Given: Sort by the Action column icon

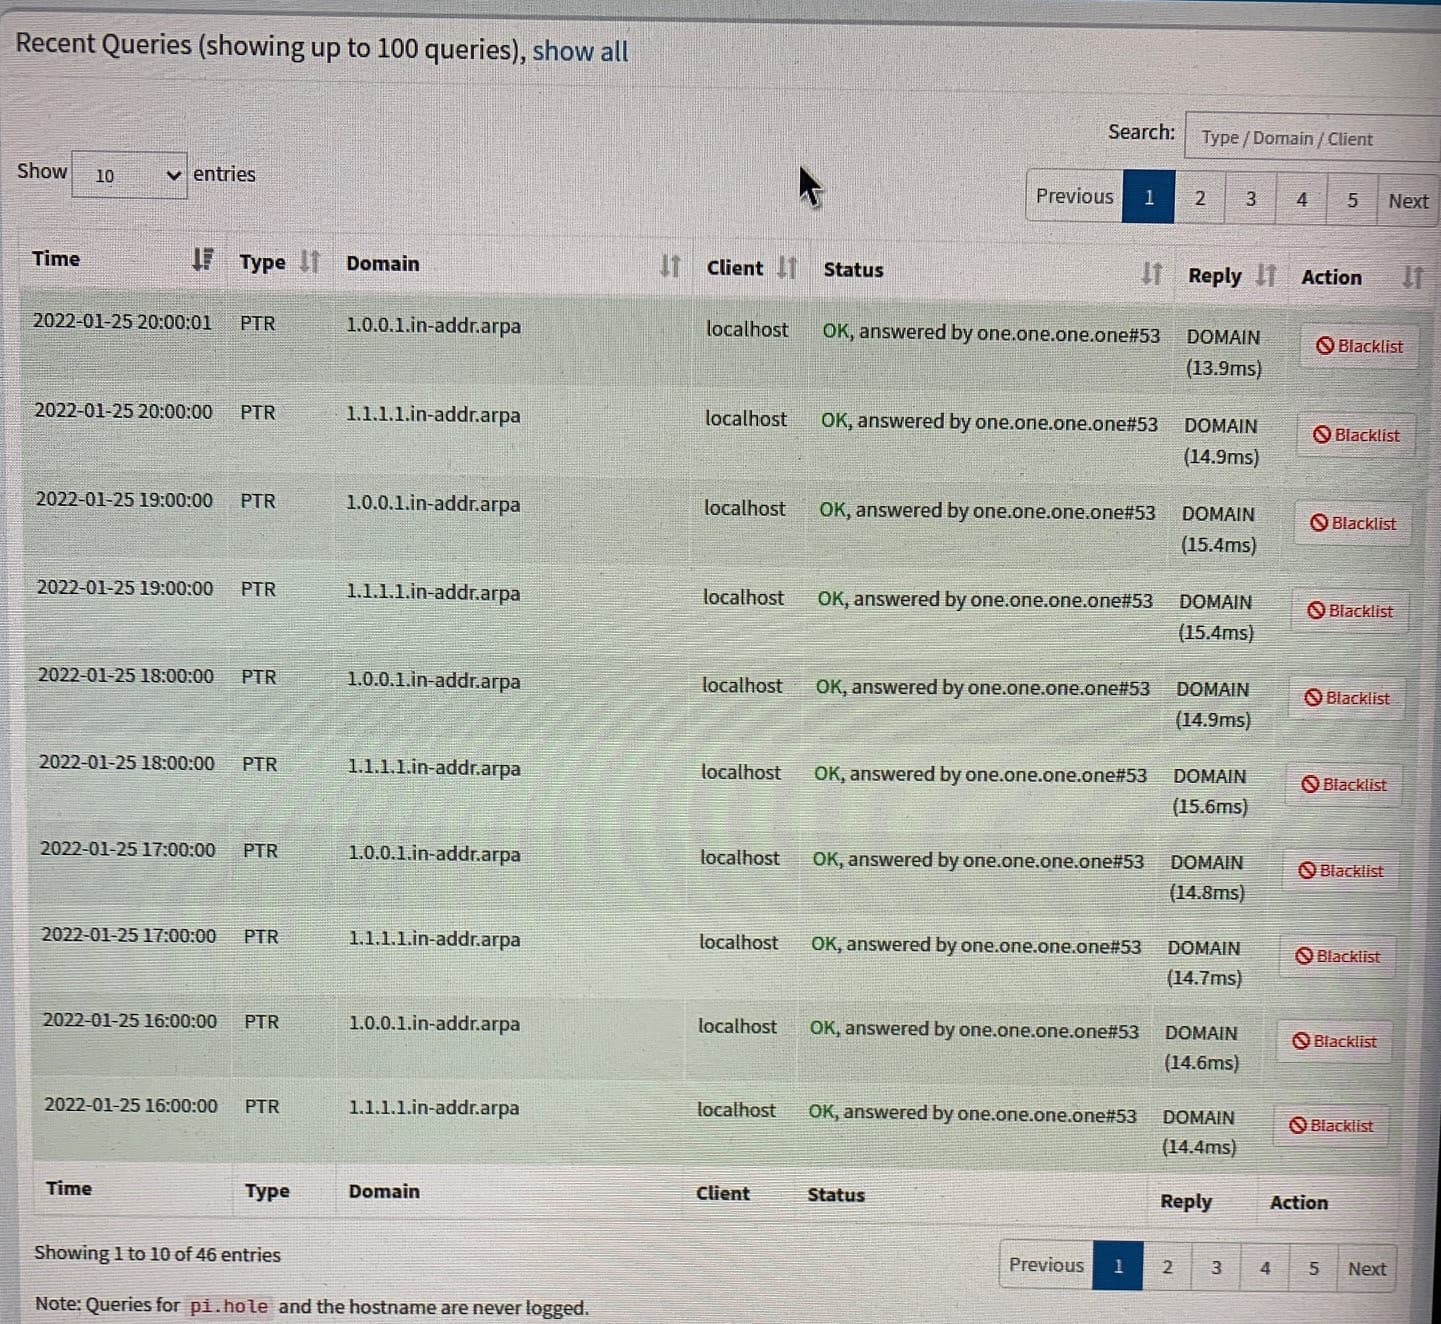Looking at the screenshot, I should coord(1412,277).
